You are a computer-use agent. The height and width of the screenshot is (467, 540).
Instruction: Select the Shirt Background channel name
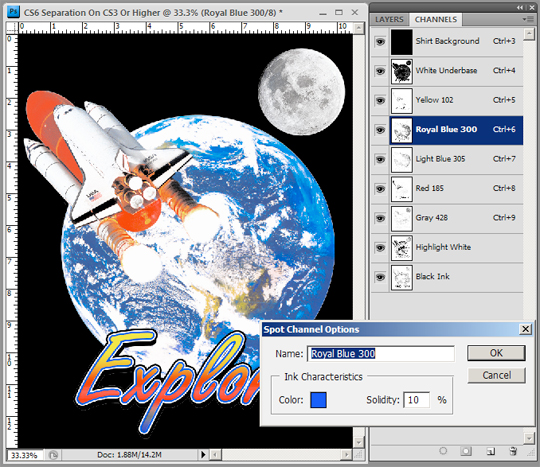click(x=447, y=41)
